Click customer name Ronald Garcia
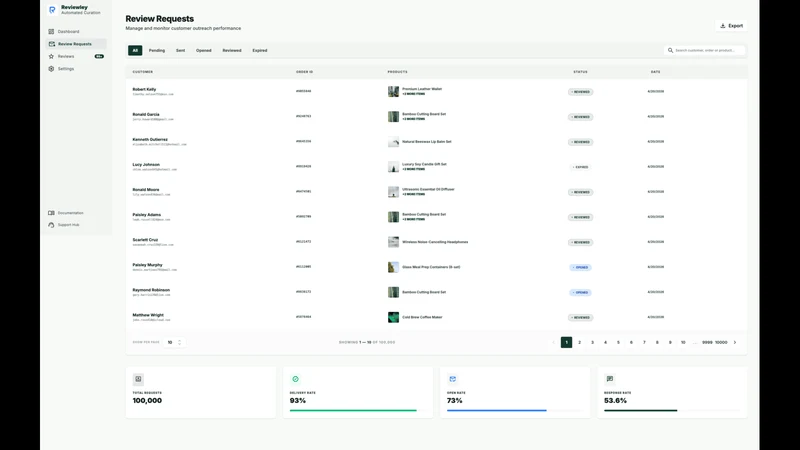Viewport: 800px width, 450px height. coord(146,114)
